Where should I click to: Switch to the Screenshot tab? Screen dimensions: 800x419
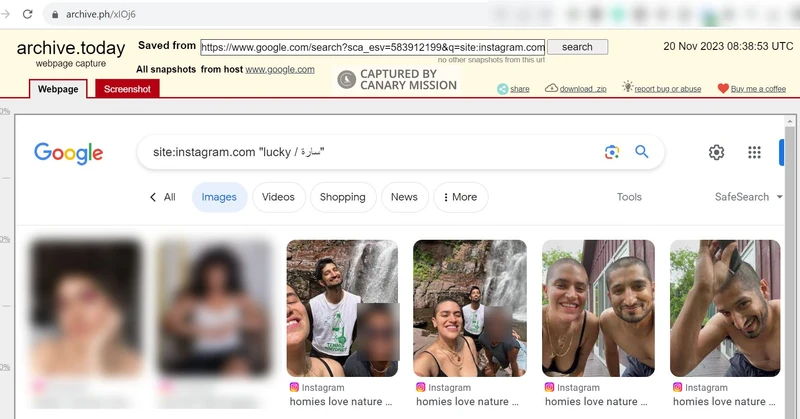coord(127,89)
